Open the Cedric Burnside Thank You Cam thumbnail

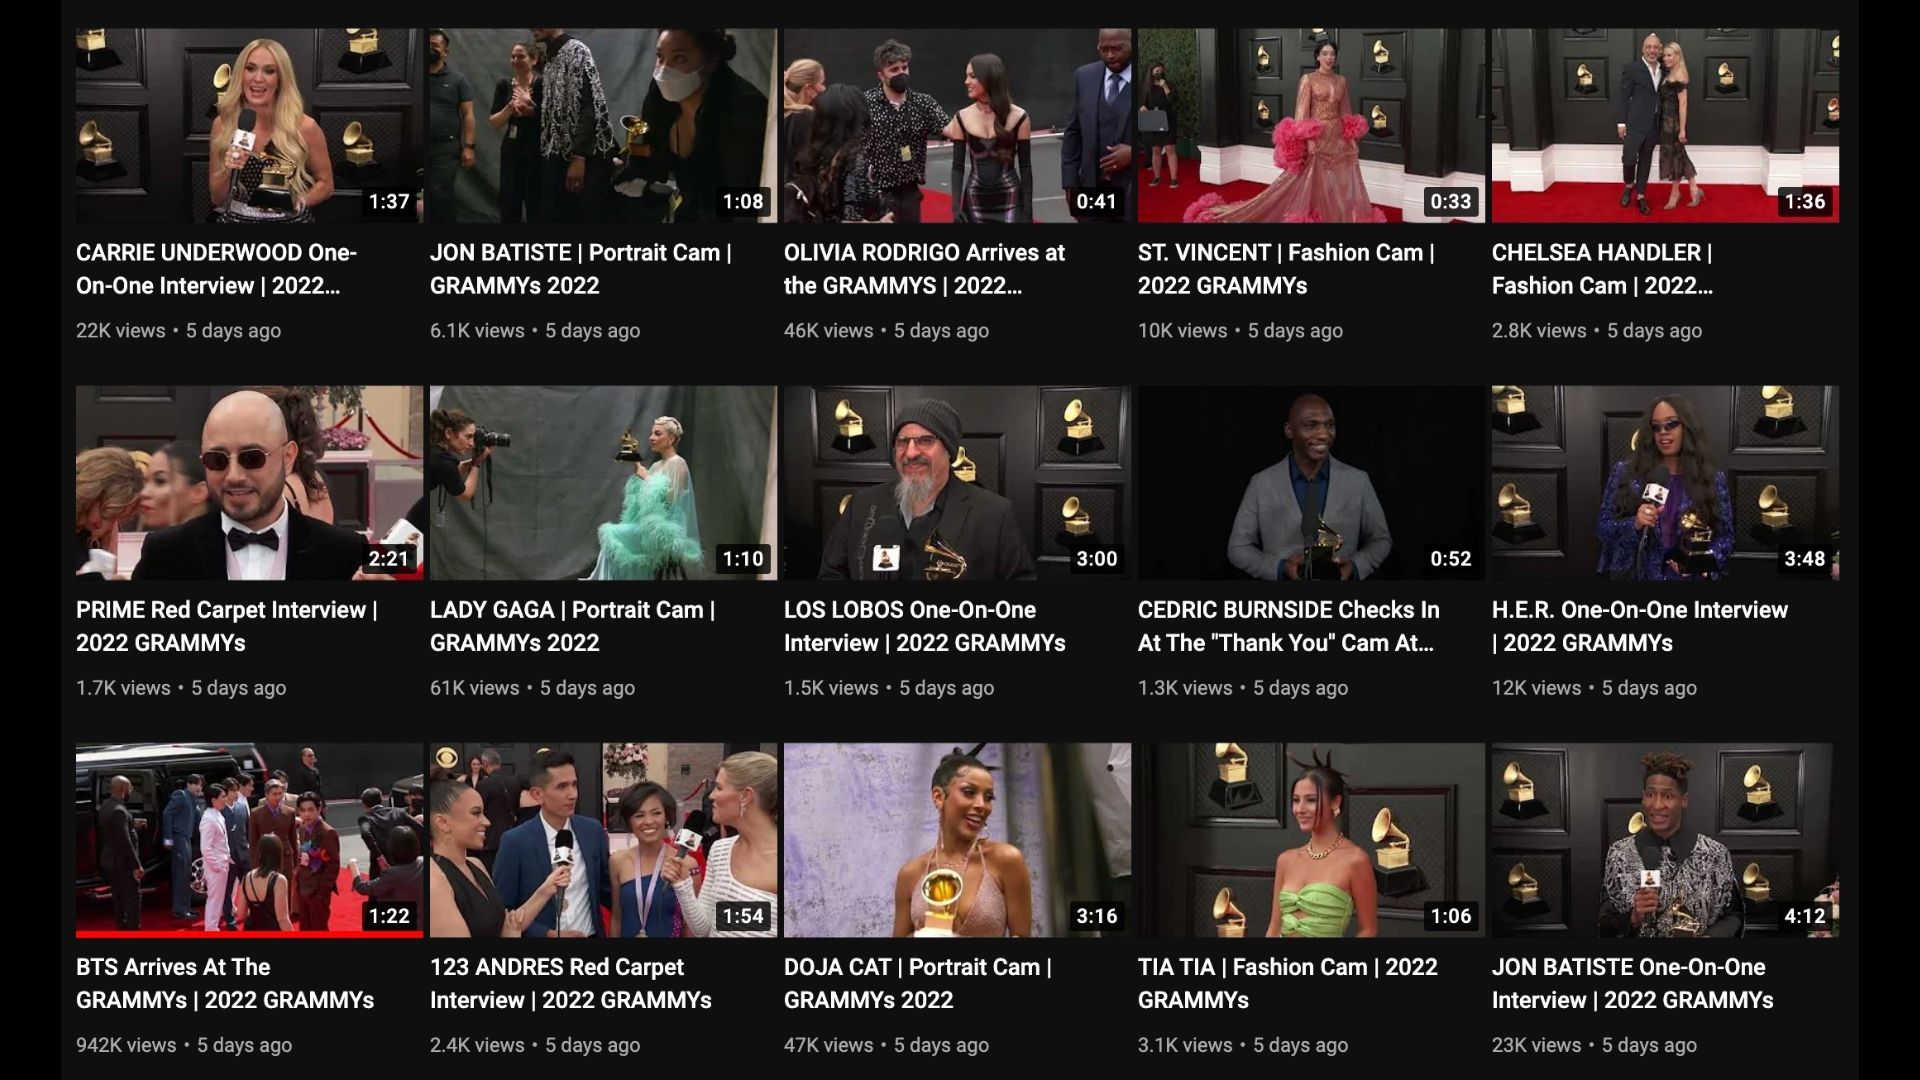[x=1311, y=483]
